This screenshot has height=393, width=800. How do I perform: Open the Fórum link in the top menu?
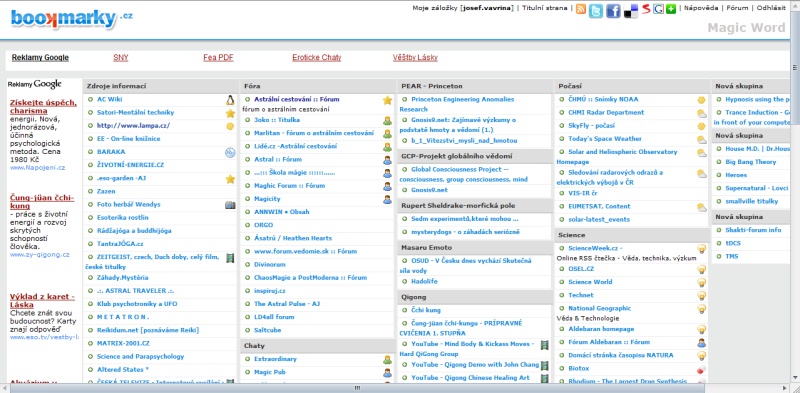[x=737, y=8]
